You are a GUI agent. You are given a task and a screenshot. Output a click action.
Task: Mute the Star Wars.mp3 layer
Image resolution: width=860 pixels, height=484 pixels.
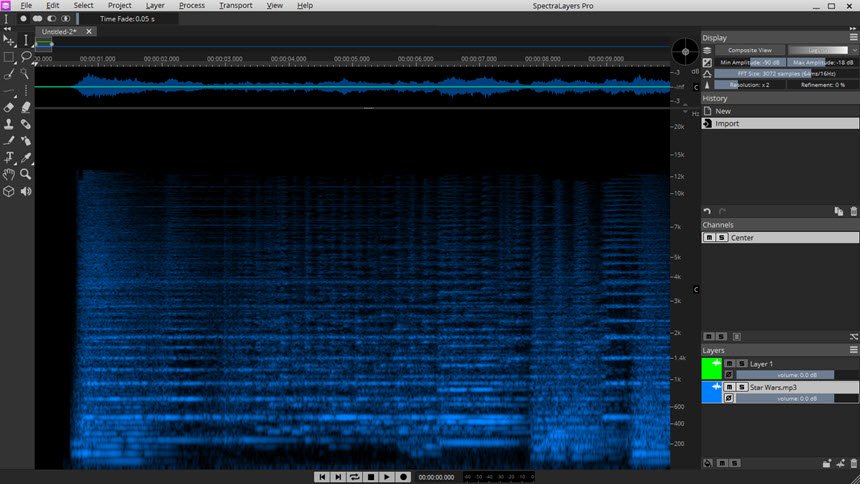729,387
